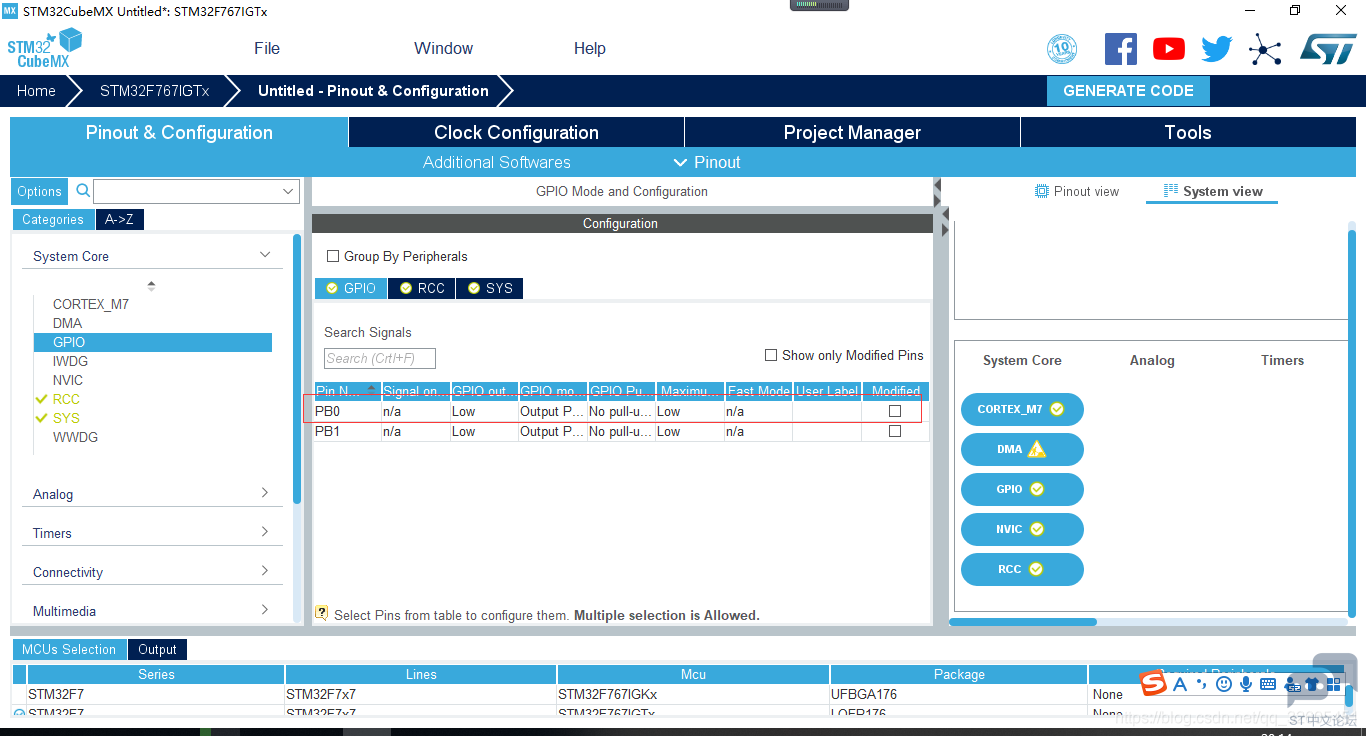This screenshot has width=1366, height=736.
Task: Click the Sogou input method S icon
Action: (x=1153, y=684)
